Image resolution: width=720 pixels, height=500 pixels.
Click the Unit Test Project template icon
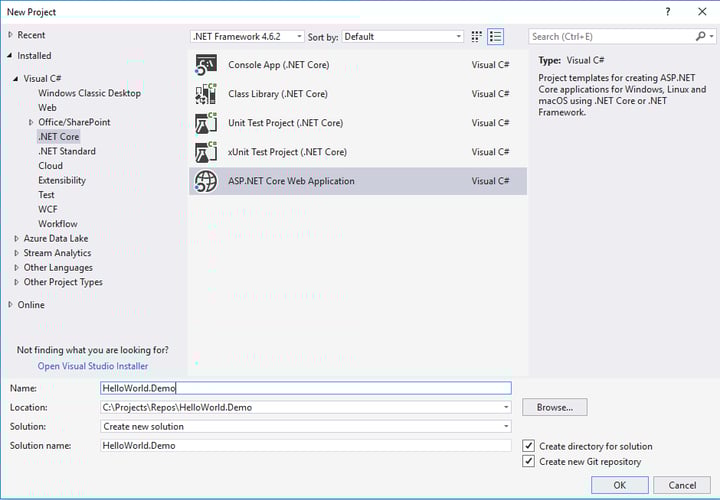206,123
